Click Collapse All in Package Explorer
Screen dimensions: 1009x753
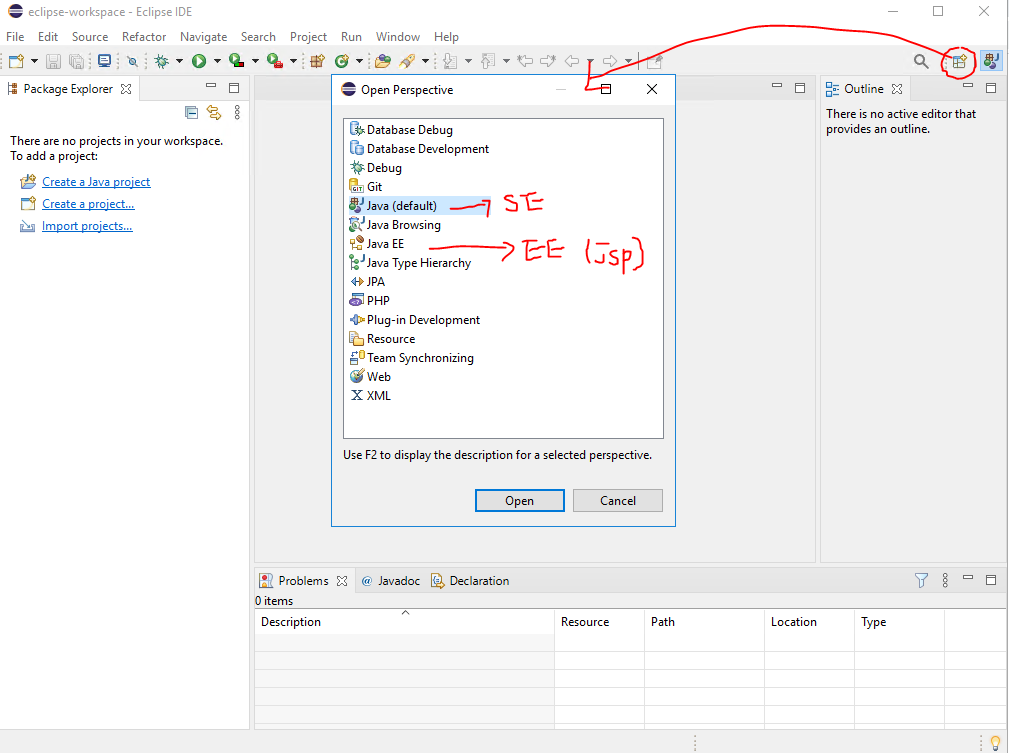[x=191, y=113]
